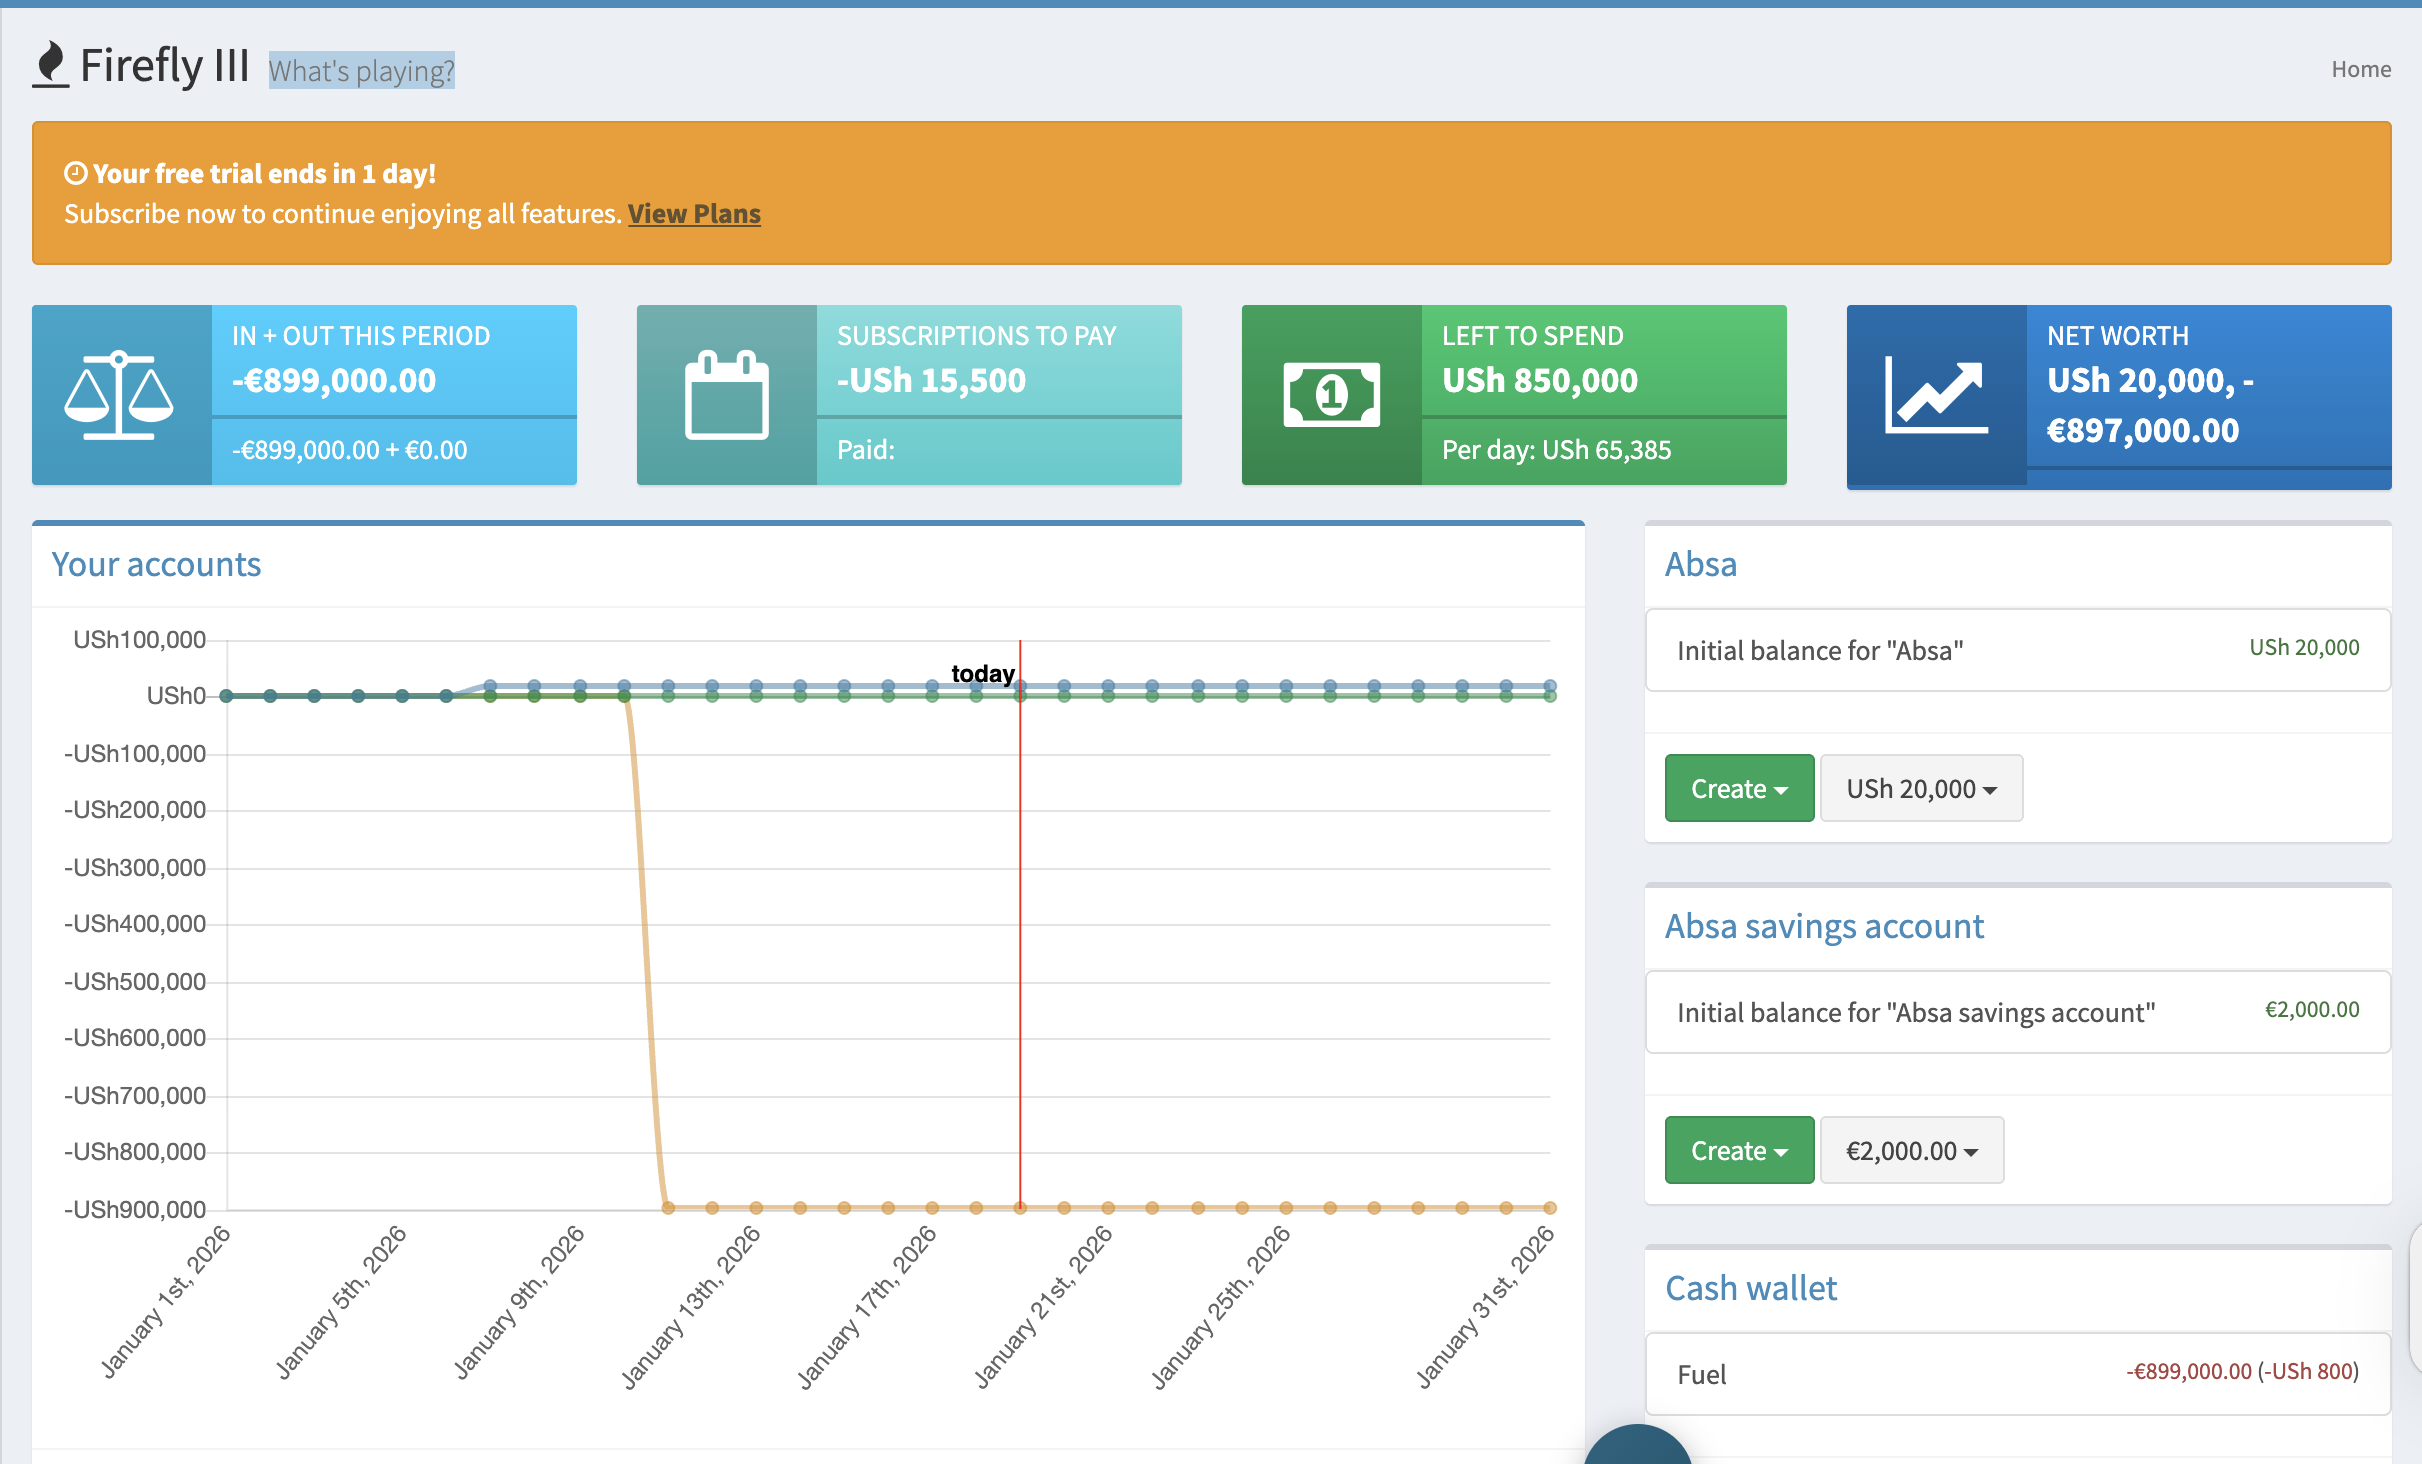Click the Firefly III flame logo
The image size is (2422, 1464).
[50, 65]
